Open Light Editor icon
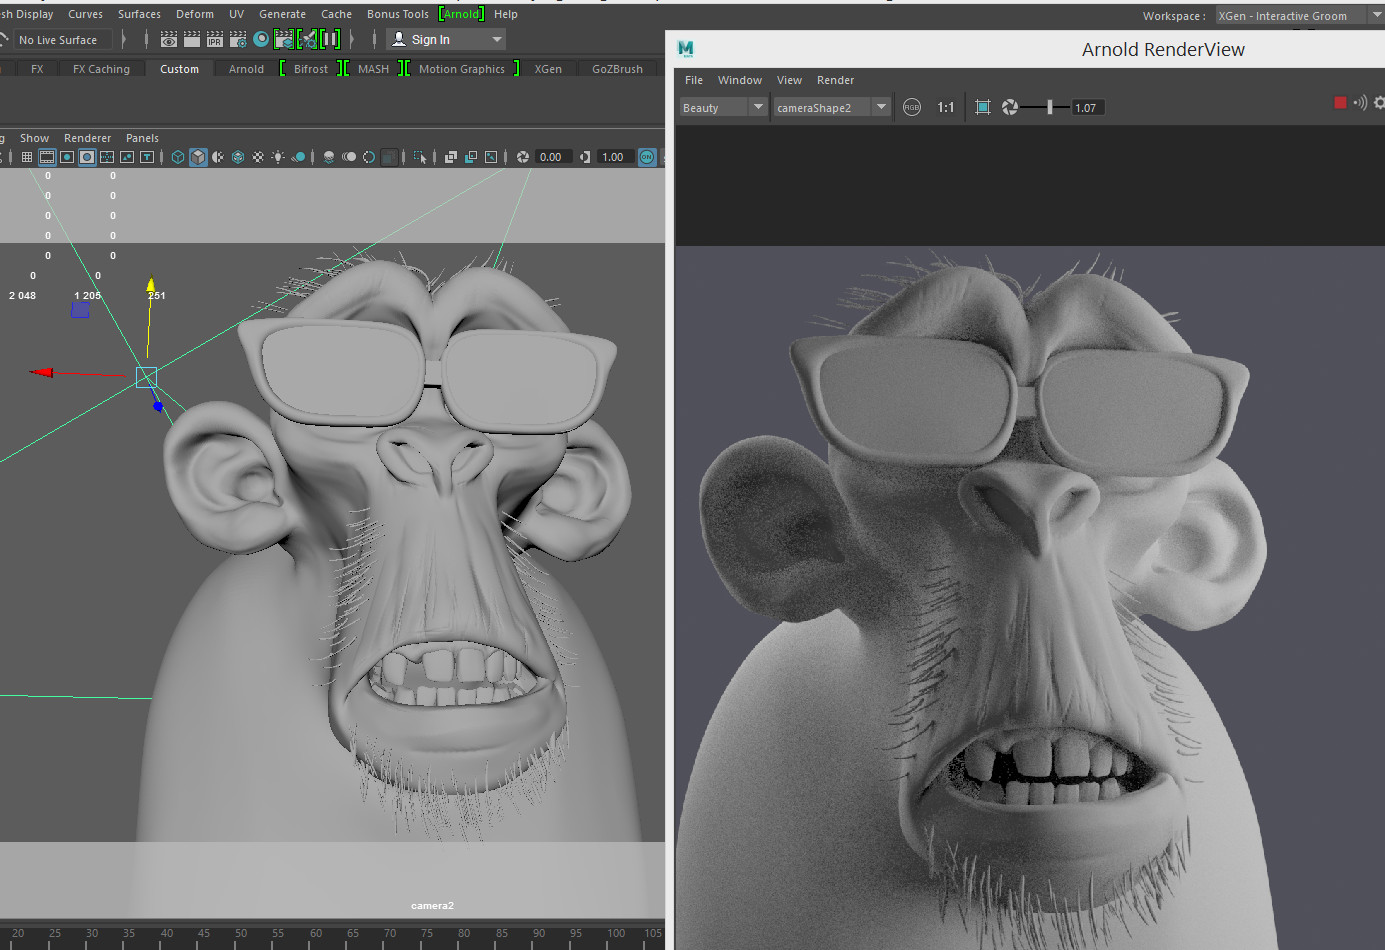Image resolution: width=1385 pixels, height=950 pixels. tap(308, 39)
